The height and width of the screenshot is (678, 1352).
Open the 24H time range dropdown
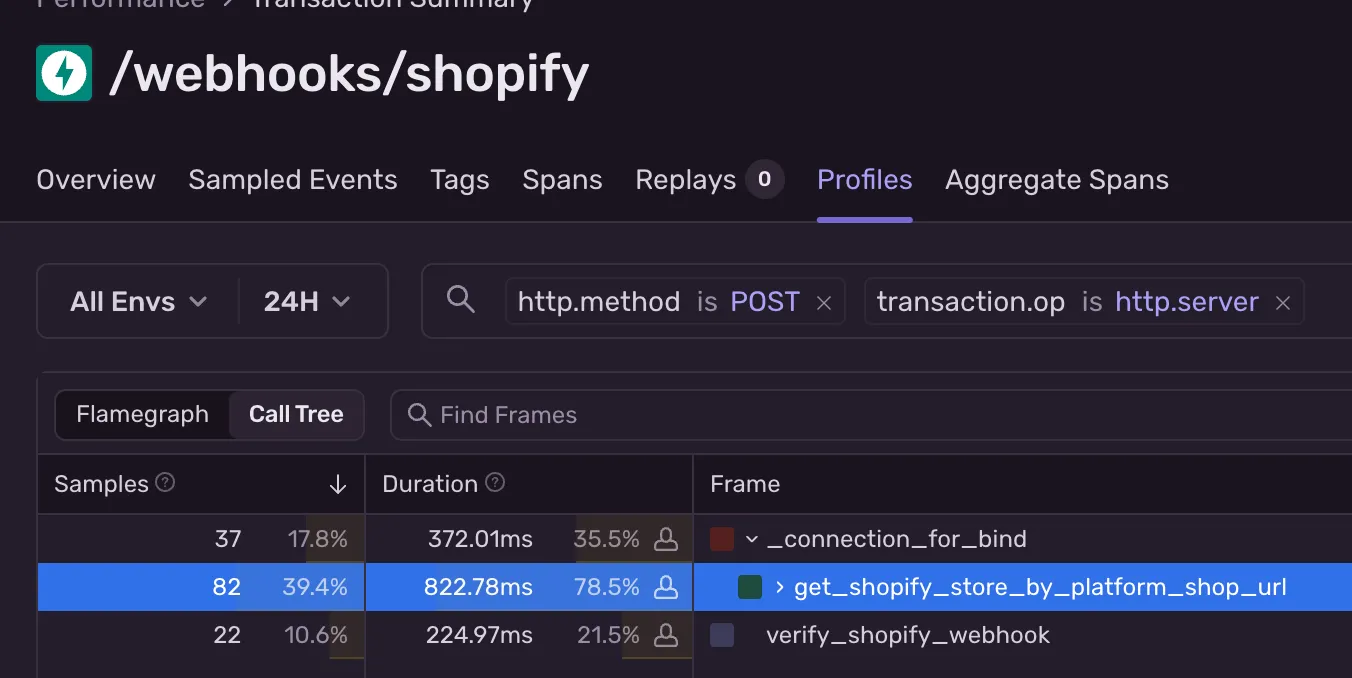point(307,301)
